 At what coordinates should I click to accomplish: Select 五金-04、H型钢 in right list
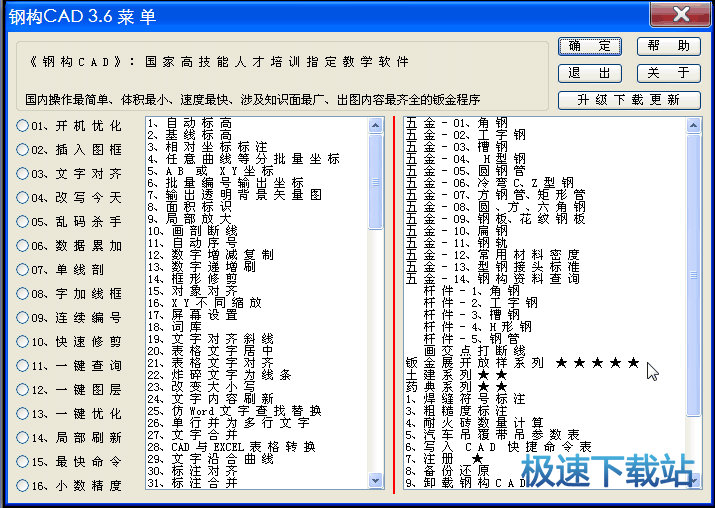(466, 159)
